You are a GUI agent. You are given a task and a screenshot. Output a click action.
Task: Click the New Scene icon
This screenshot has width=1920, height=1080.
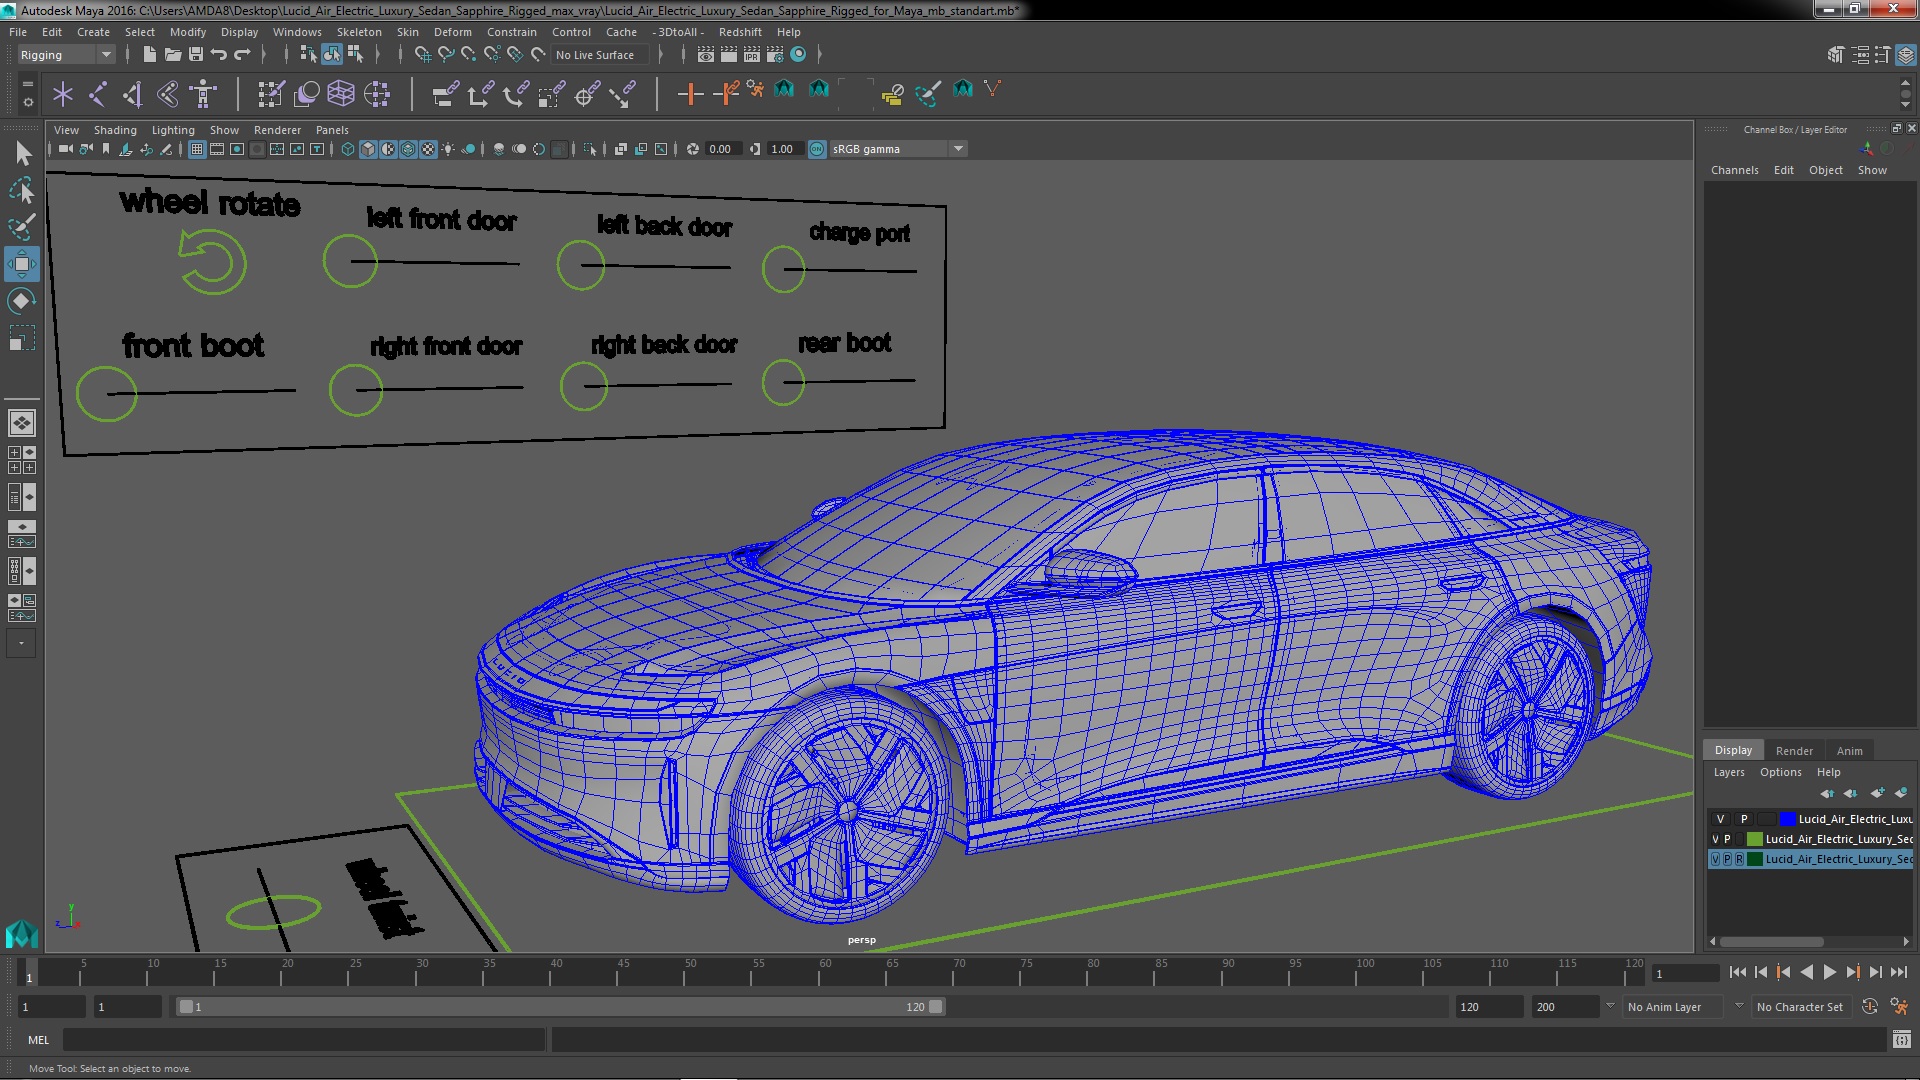150,55
